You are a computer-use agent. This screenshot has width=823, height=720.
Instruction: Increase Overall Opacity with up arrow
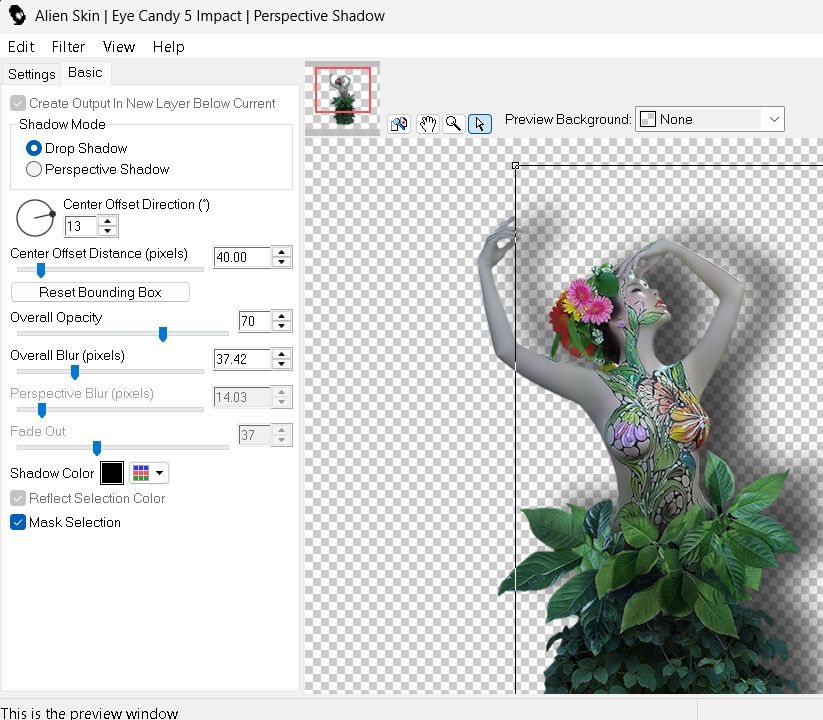click(x=282, y=316)
